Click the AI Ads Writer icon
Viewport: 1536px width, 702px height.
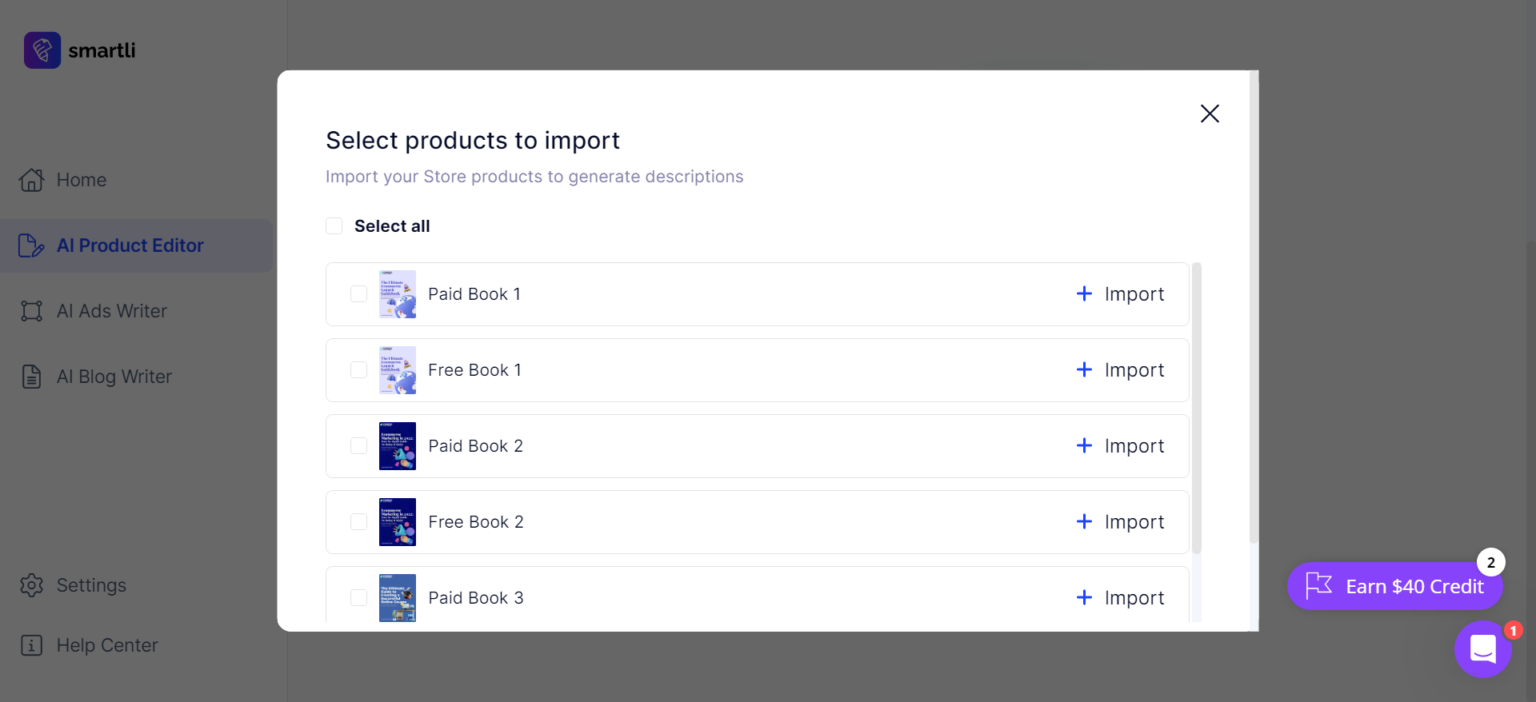click(x=32, y=311)
